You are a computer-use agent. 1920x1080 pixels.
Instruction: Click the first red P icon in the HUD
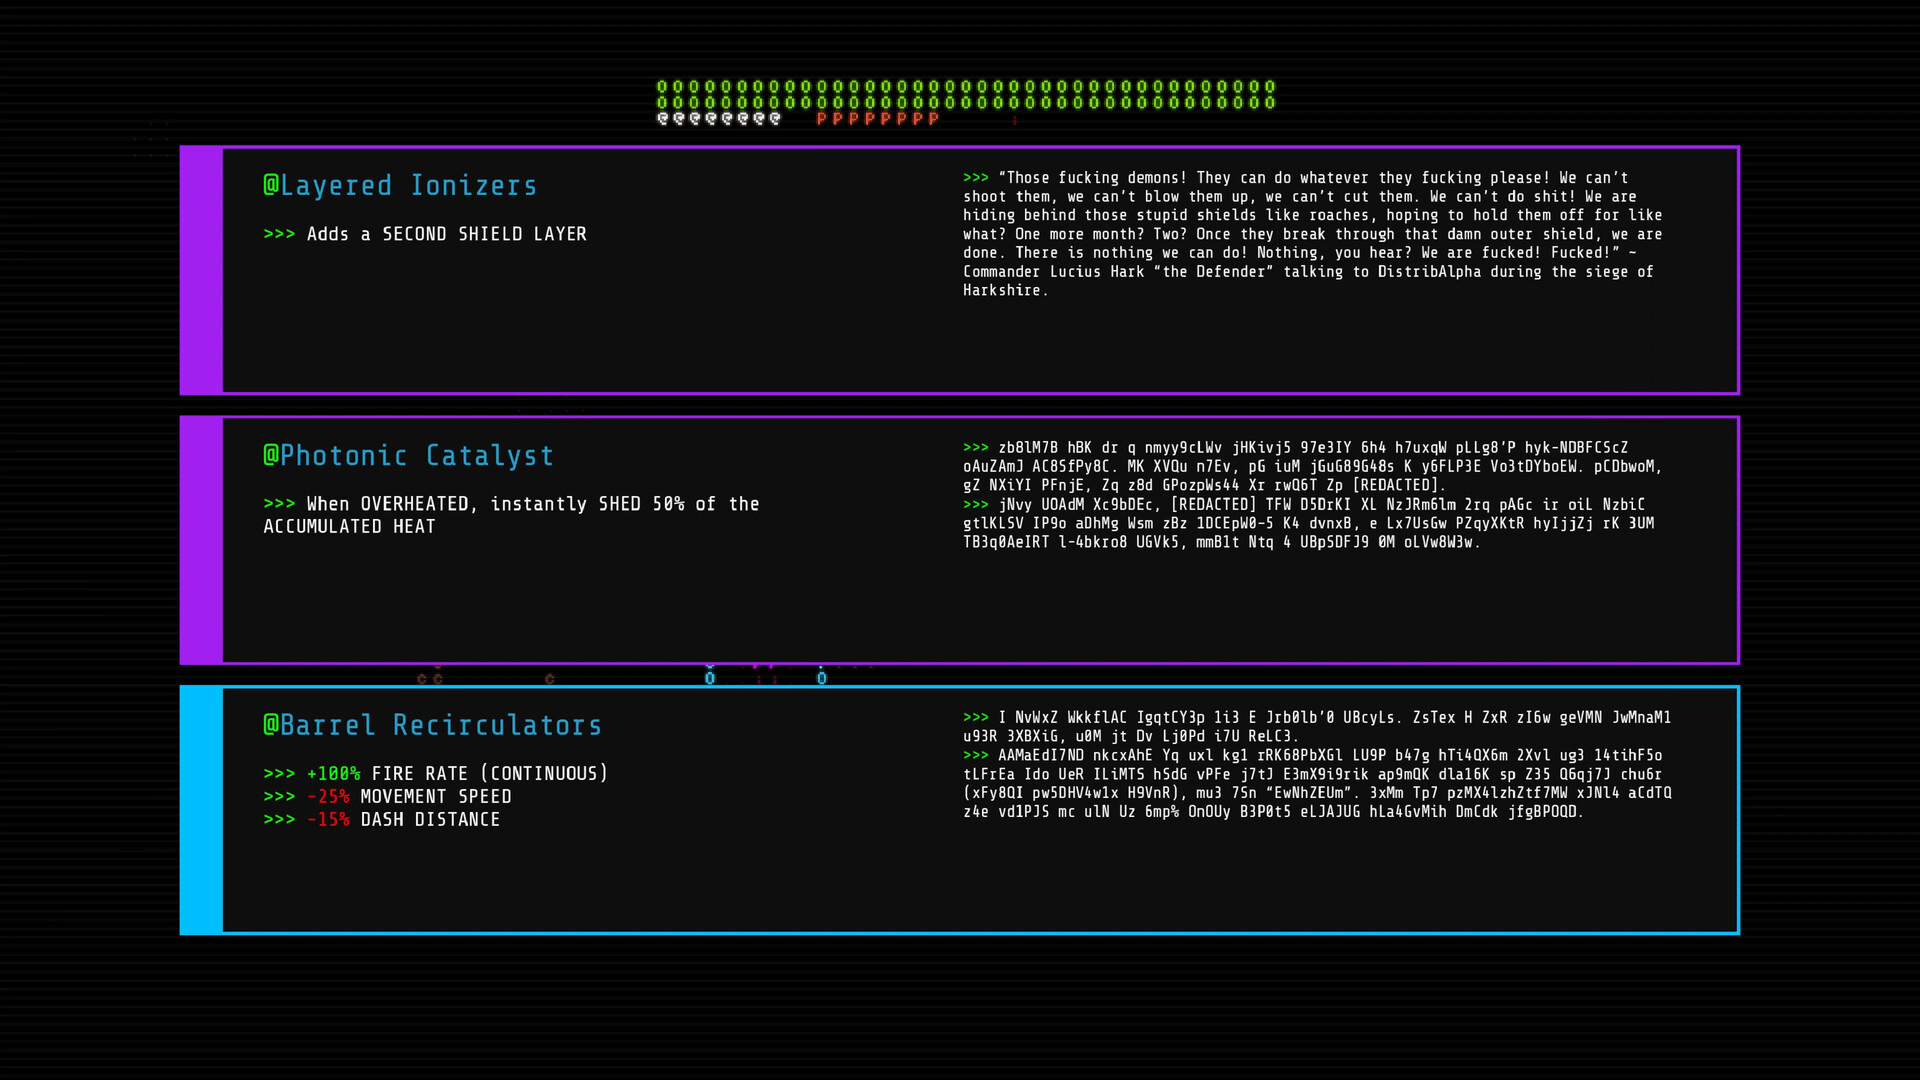(821, 119)
